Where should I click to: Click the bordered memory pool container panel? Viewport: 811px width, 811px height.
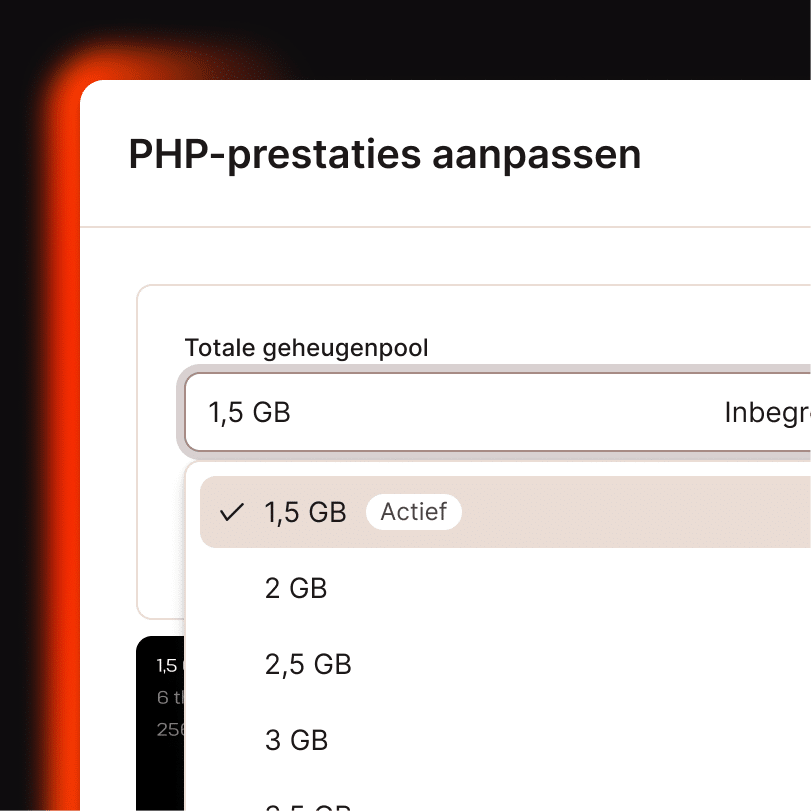[x=158, y=450]
